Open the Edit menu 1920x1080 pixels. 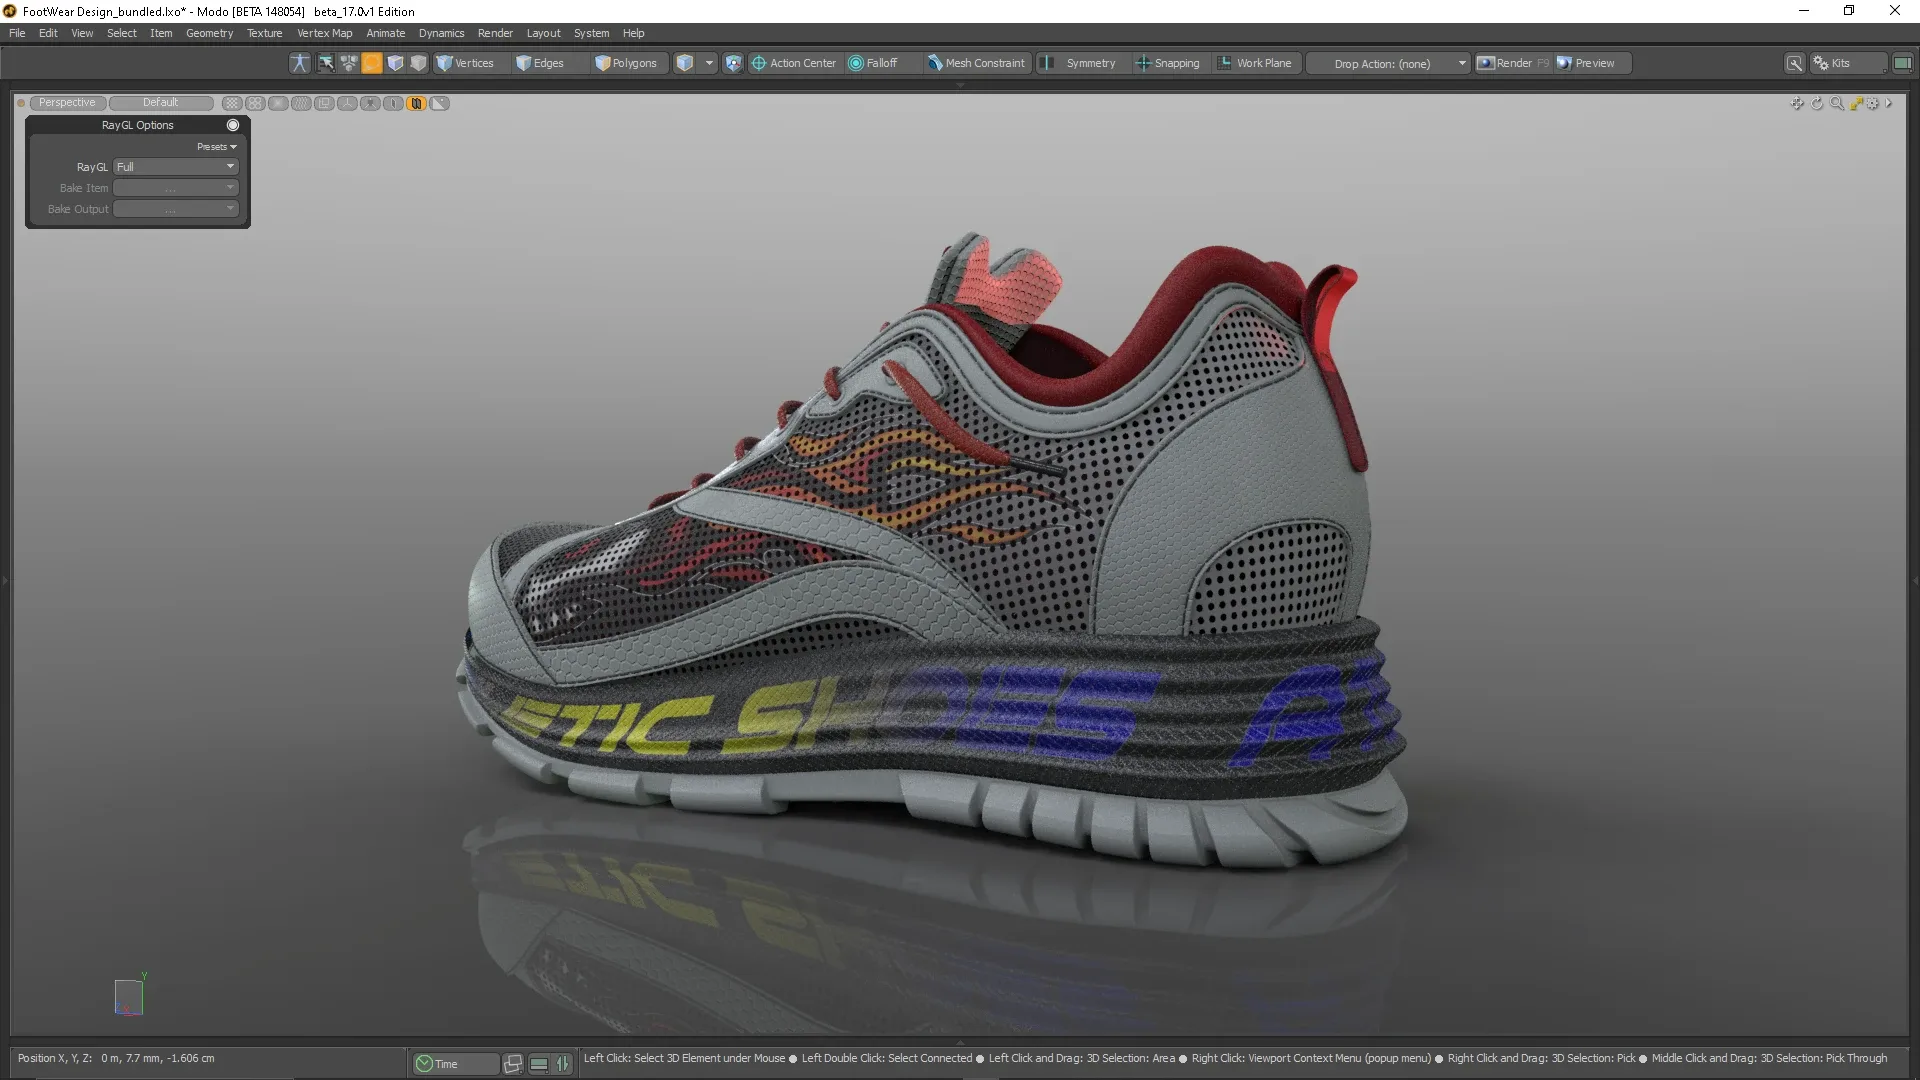click(48, 33)
